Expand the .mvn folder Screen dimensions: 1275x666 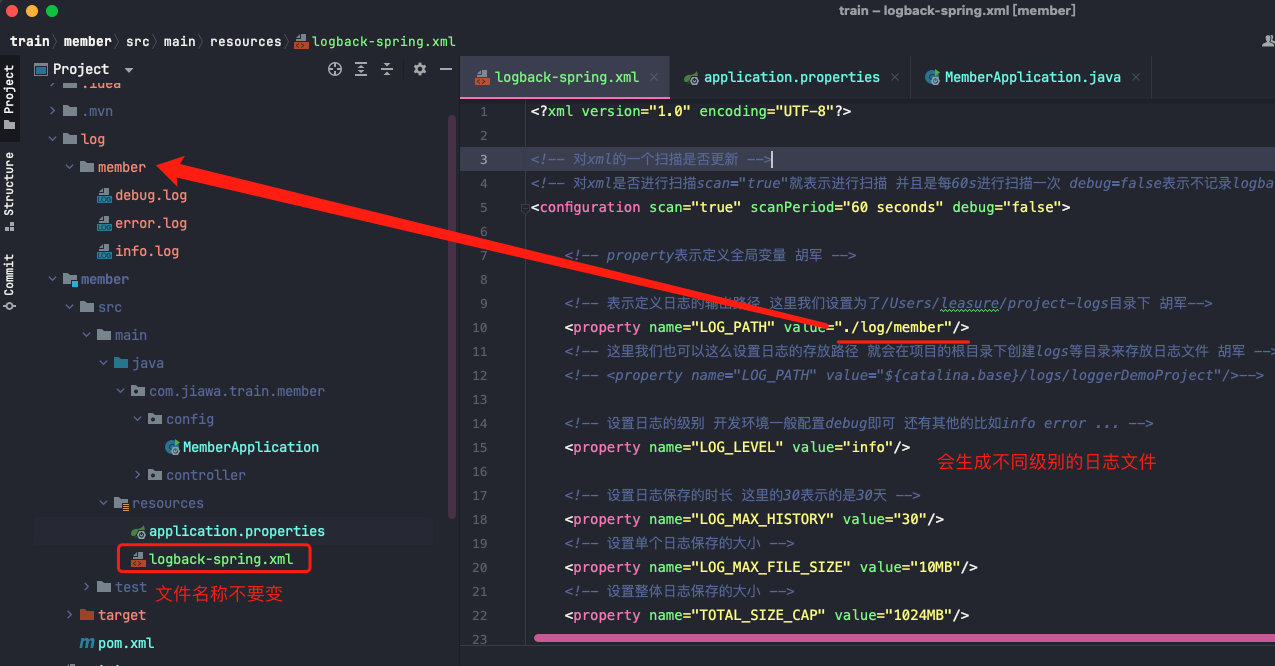(x=53, y=111)
